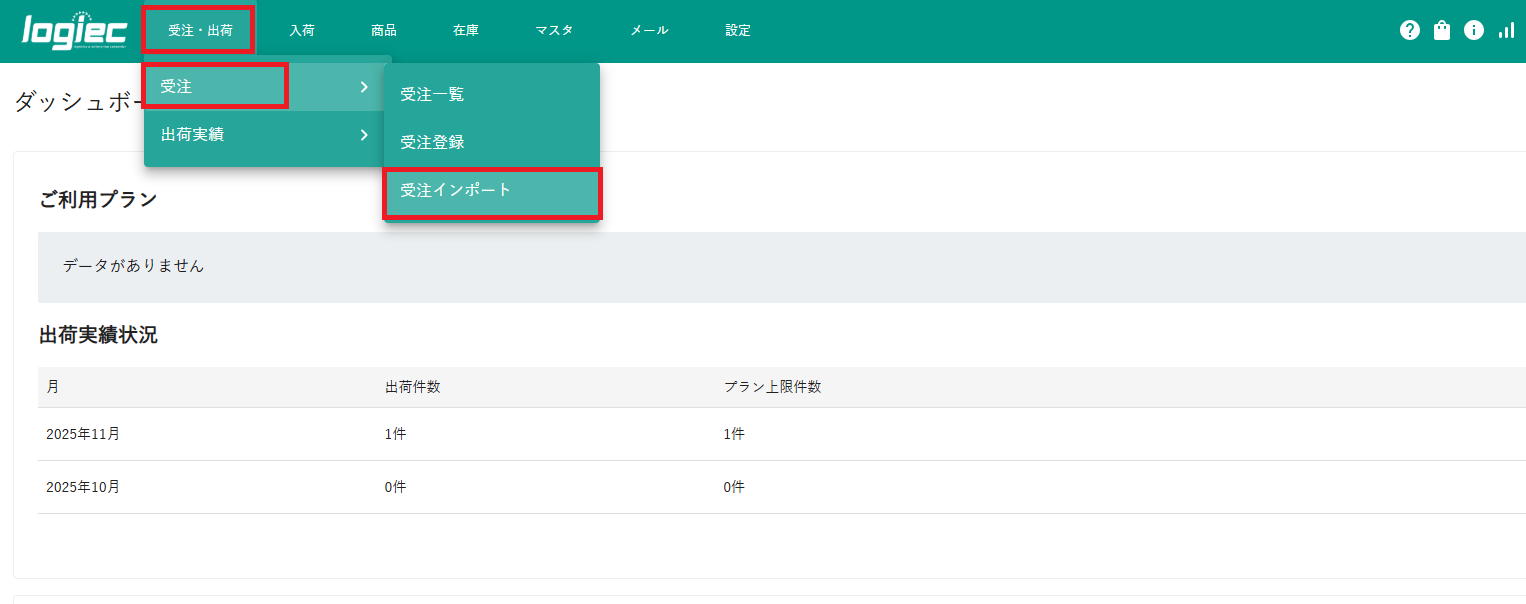Open the information circle icon
This screenshot has height=604, width=1526.
1474,30
